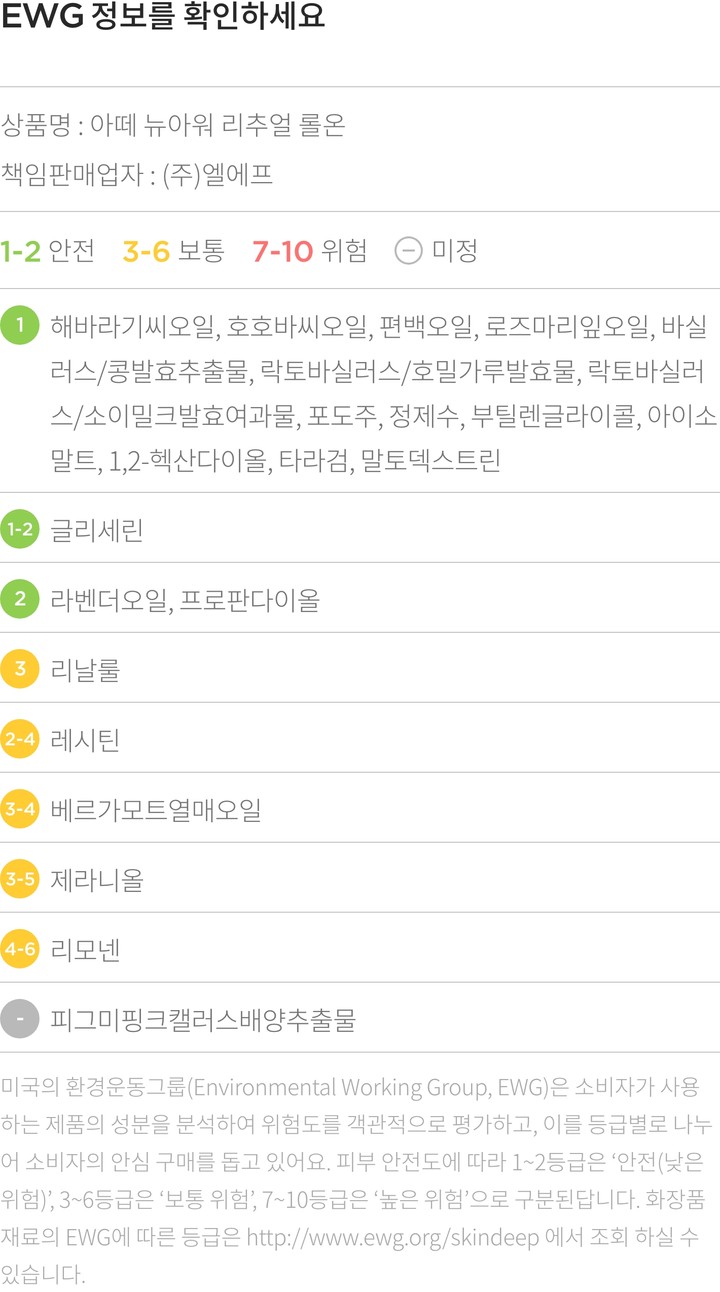This screenshot has width=720, height=1292.
Task: Click the green 1-2 grade badge beside 글리세린
Action: click(x=20, y=530)
